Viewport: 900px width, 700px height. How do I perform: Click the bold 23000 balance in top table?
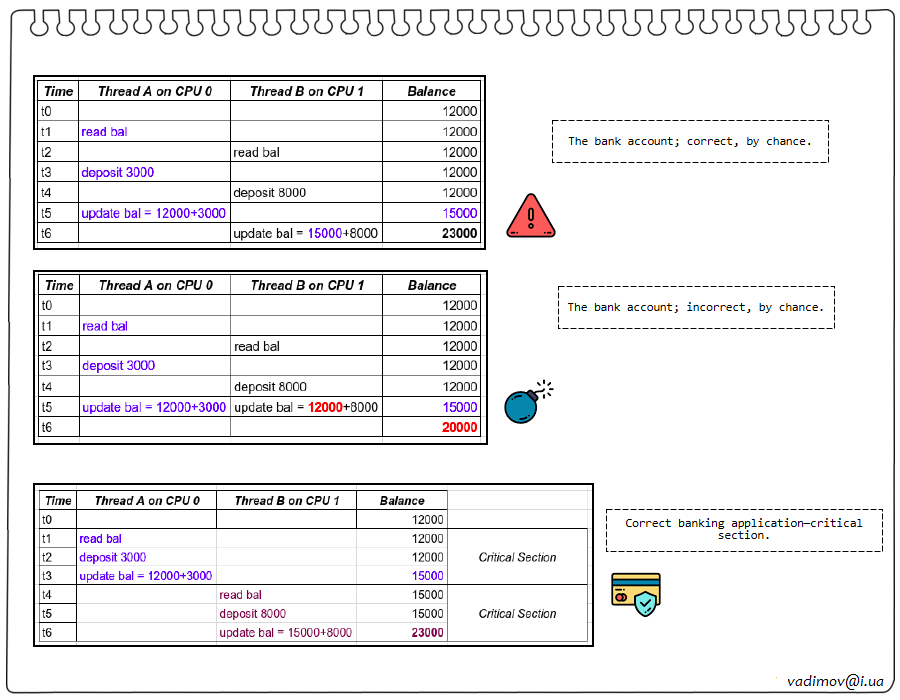click(x=460, y=233)
